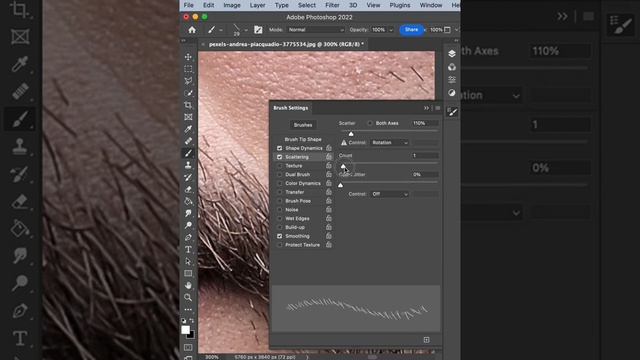Select the Clone Stamp tool
Screen dimensions: 640x360
click(188, 165)
